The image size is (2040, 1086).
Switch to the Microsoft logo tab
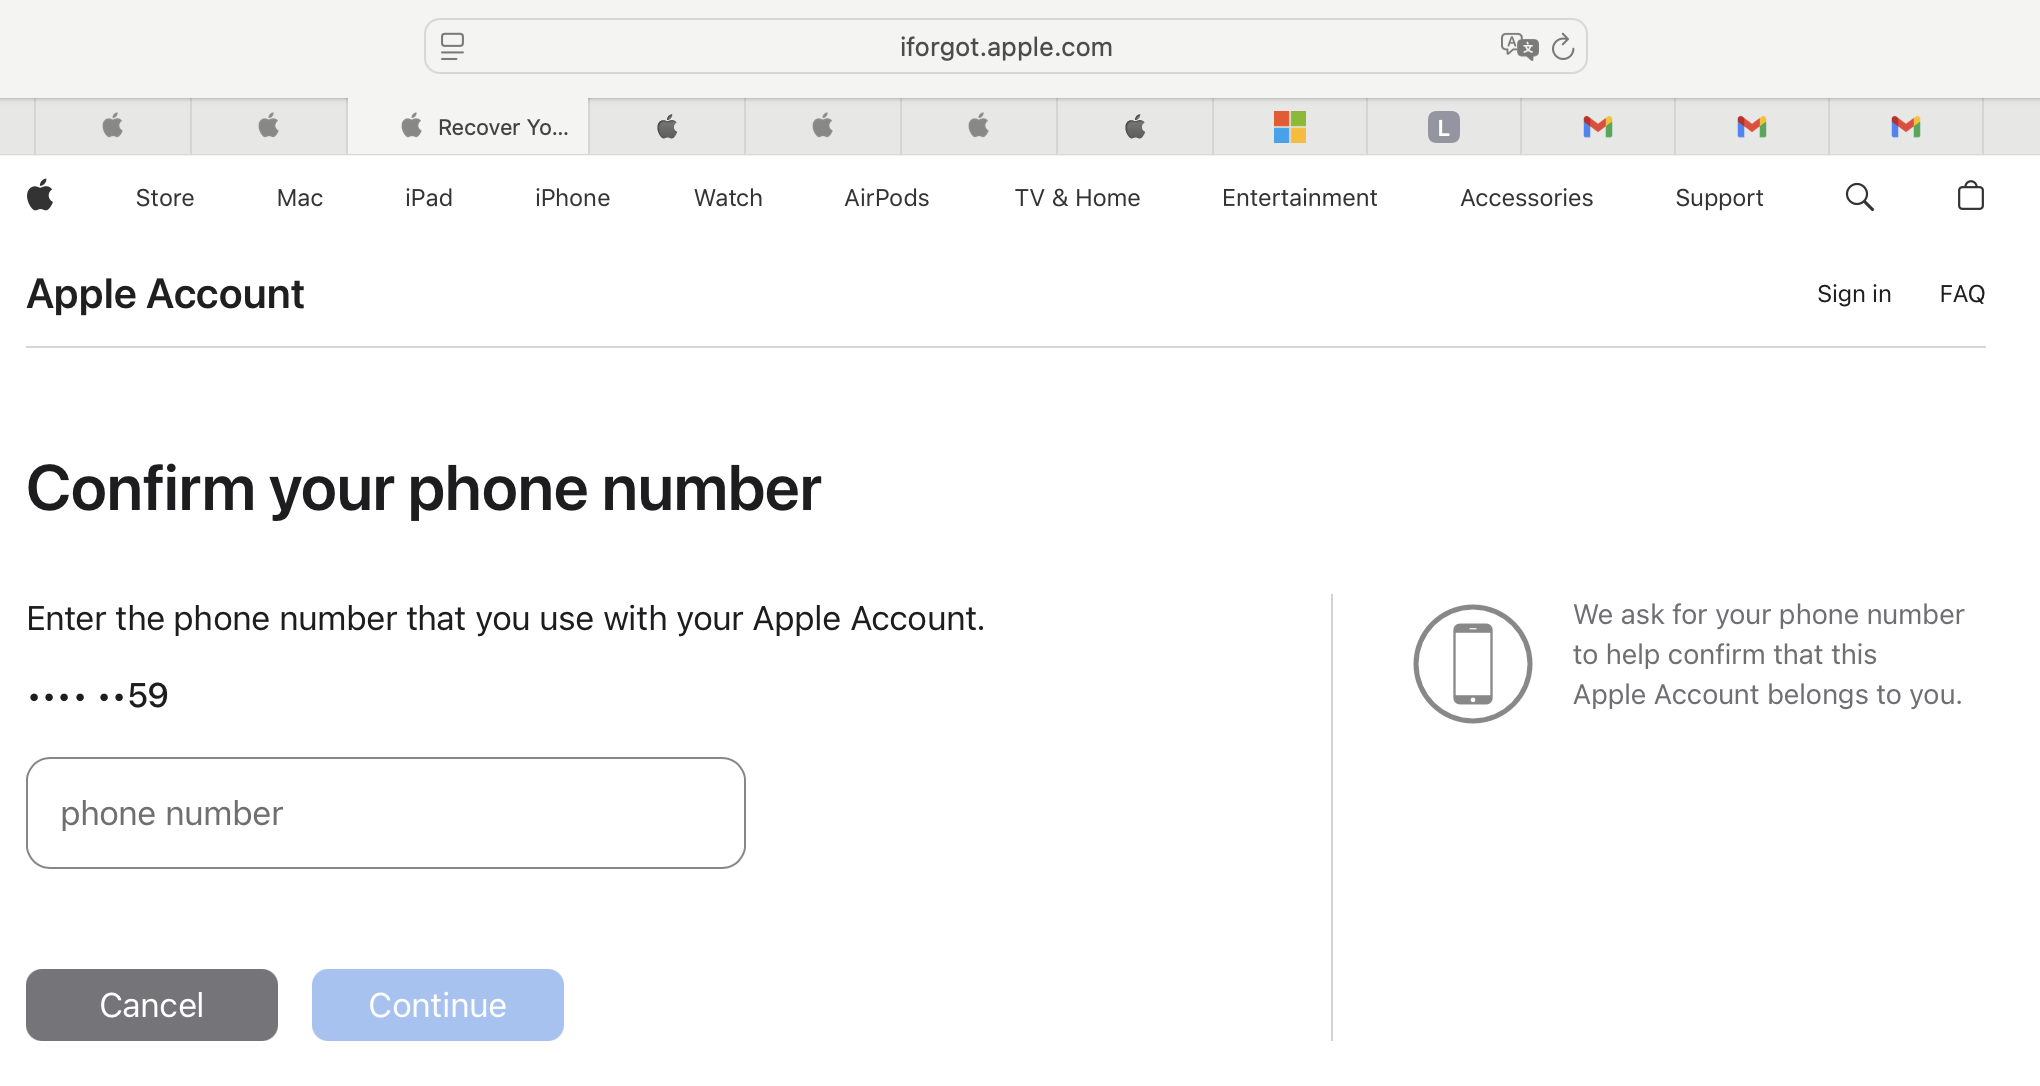click(1289, 127)
